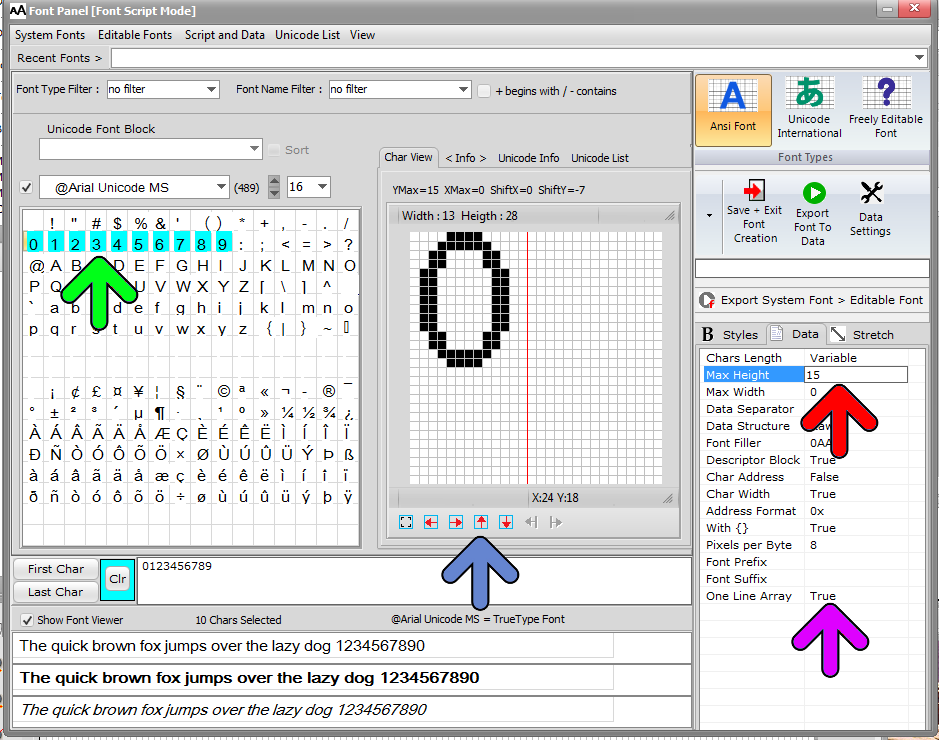Open the System Fonts menu

[x=50, y=35]
